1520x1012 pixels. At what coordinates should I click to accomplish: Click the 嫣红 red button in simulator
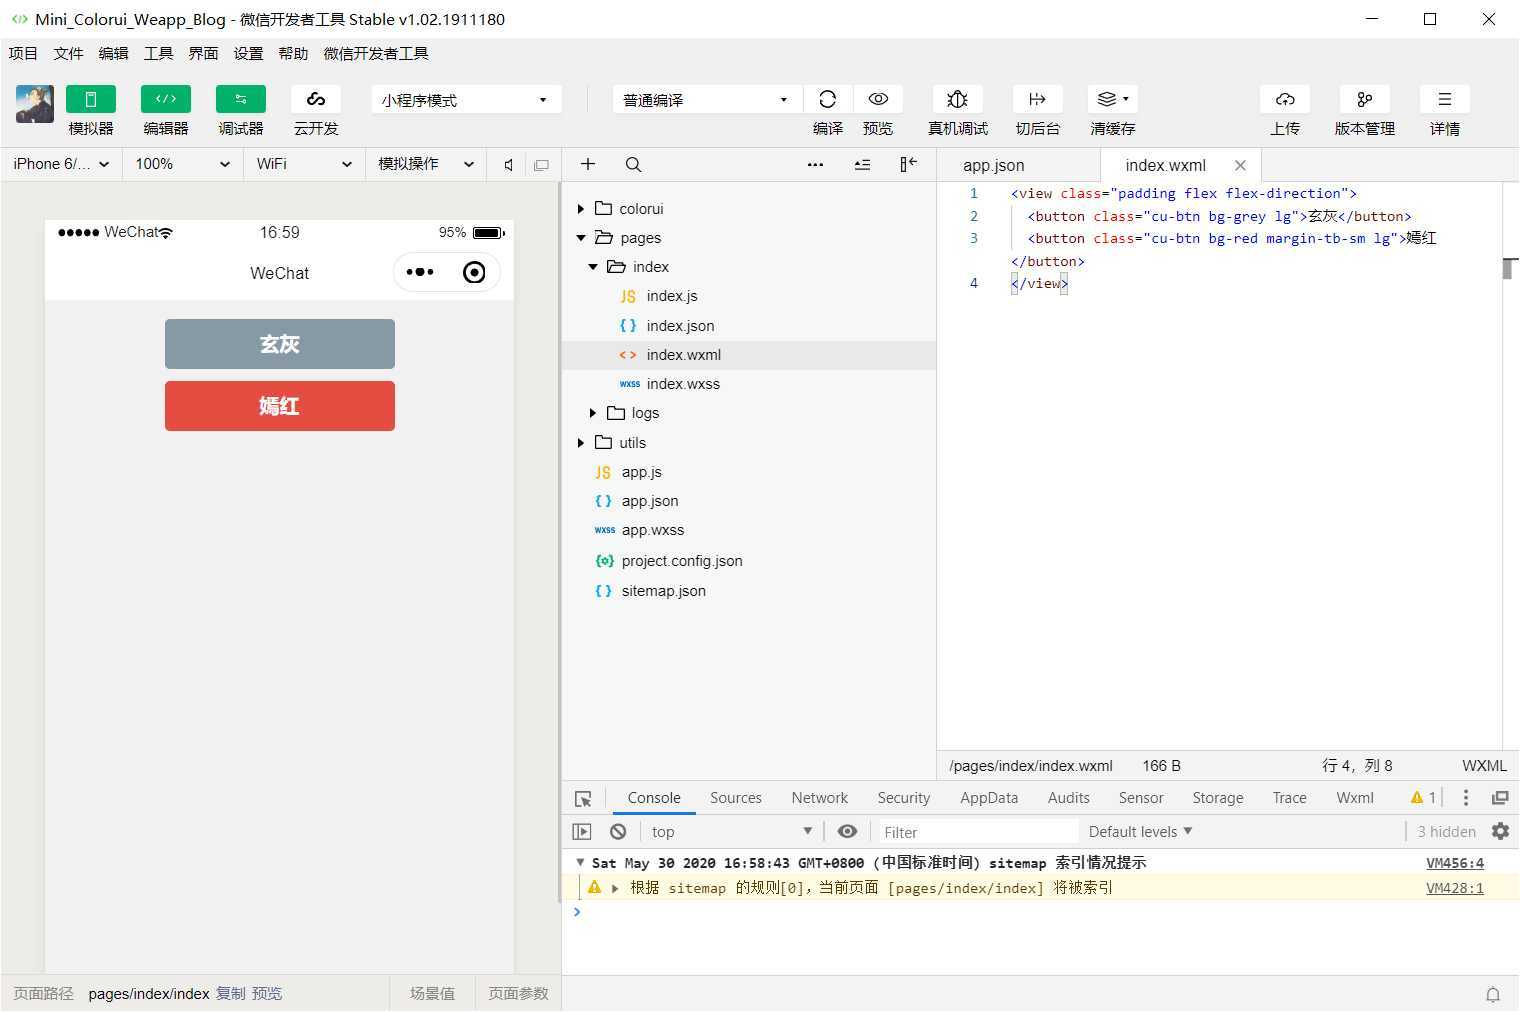pyautogui.click(x=280, y=406)
